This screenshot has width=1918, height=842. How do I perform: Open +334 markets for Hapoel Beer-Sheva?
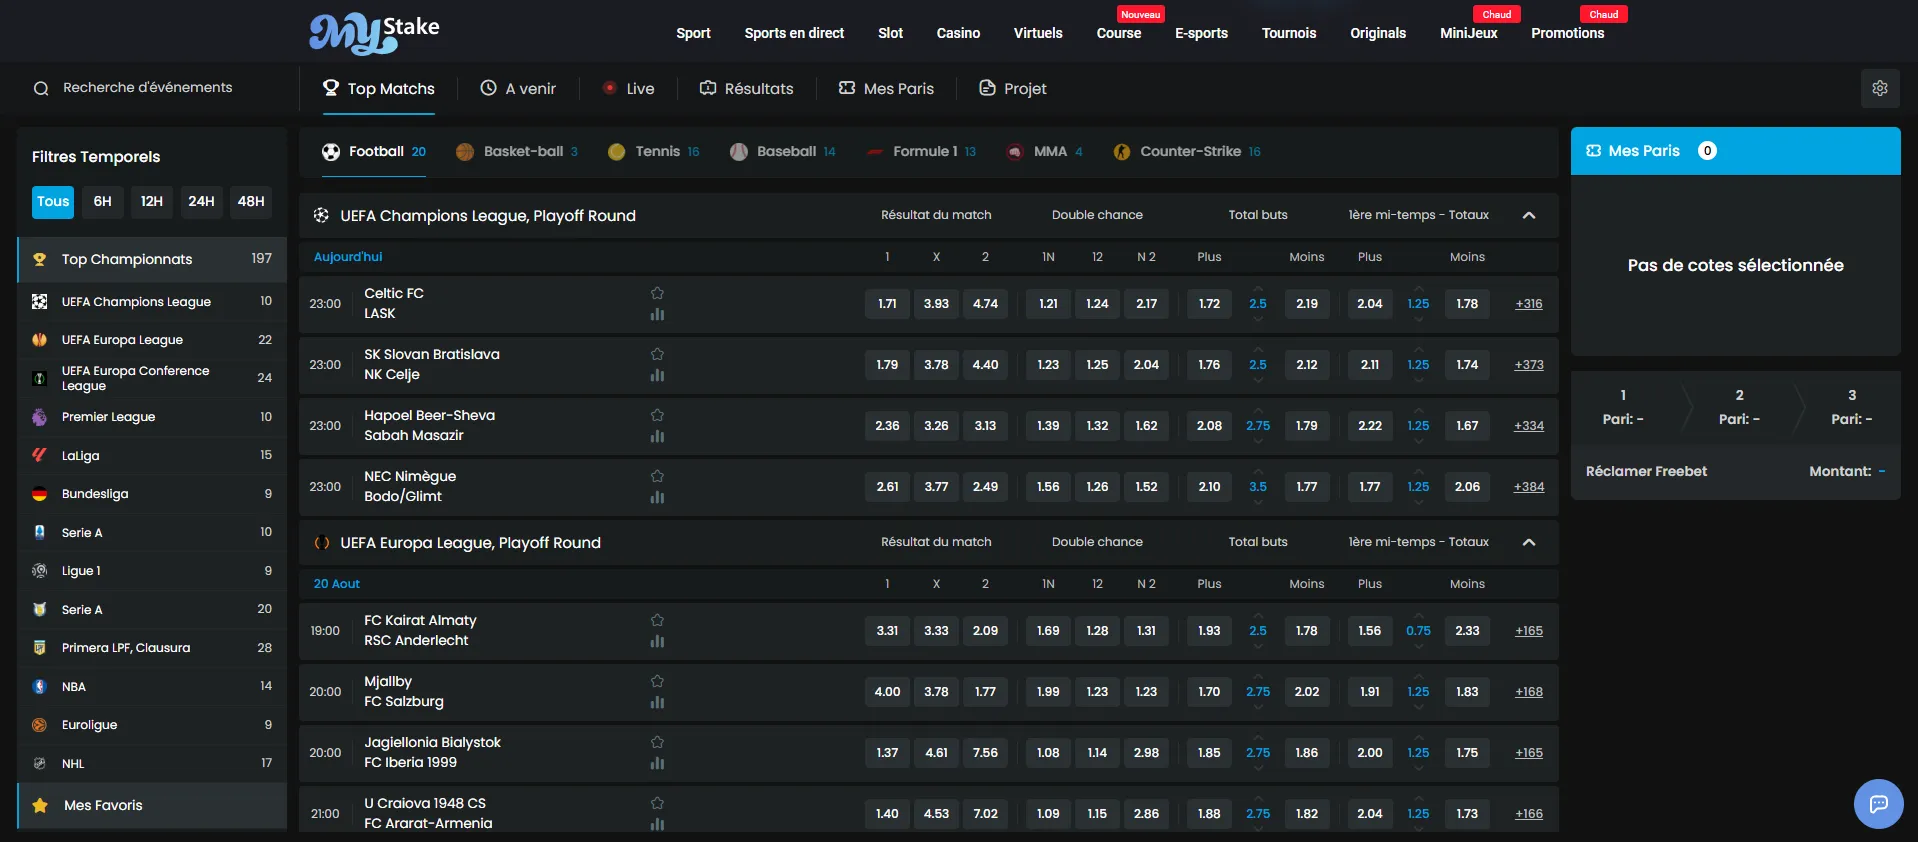pos(1528,426)
